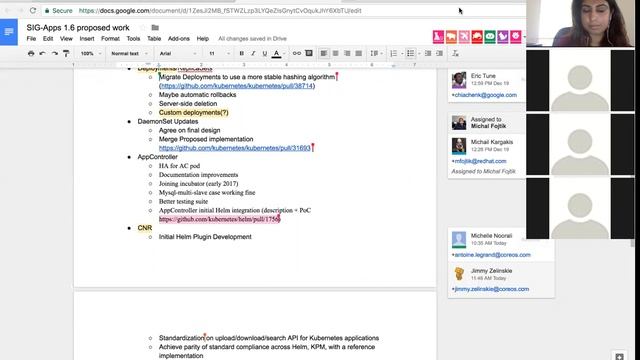640x360 pixels.
Task: Click the Bulleted list icon
Action: pyautogui.click(x=411, y=53)
